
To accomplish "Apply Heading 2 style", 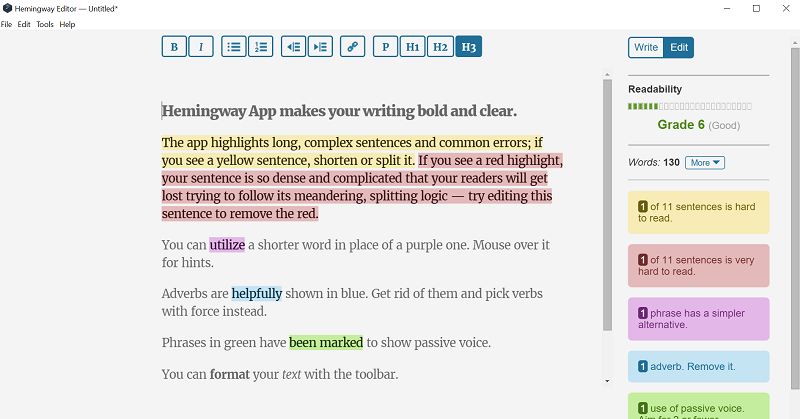I will pos(439,47).
